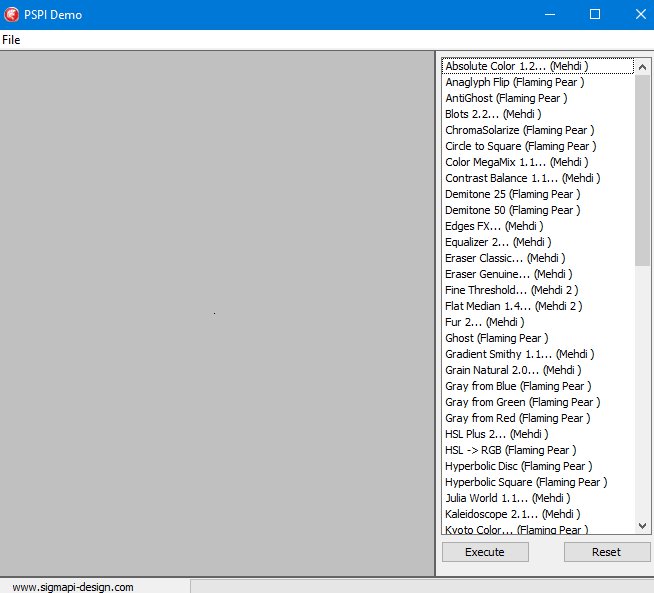
Task: Select Fur 2... (Mehdi)
Action: click(538, 322)
